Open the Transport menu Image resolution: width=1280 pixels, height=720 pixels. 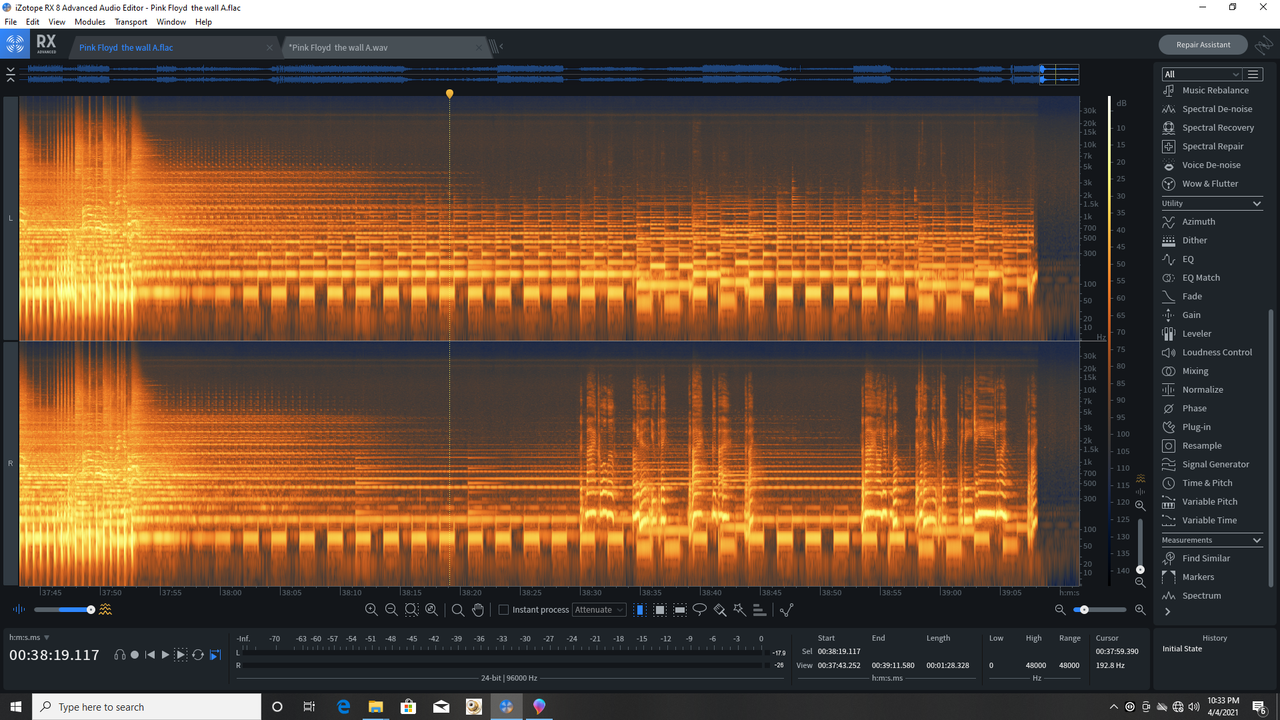[x=131, y=21]
